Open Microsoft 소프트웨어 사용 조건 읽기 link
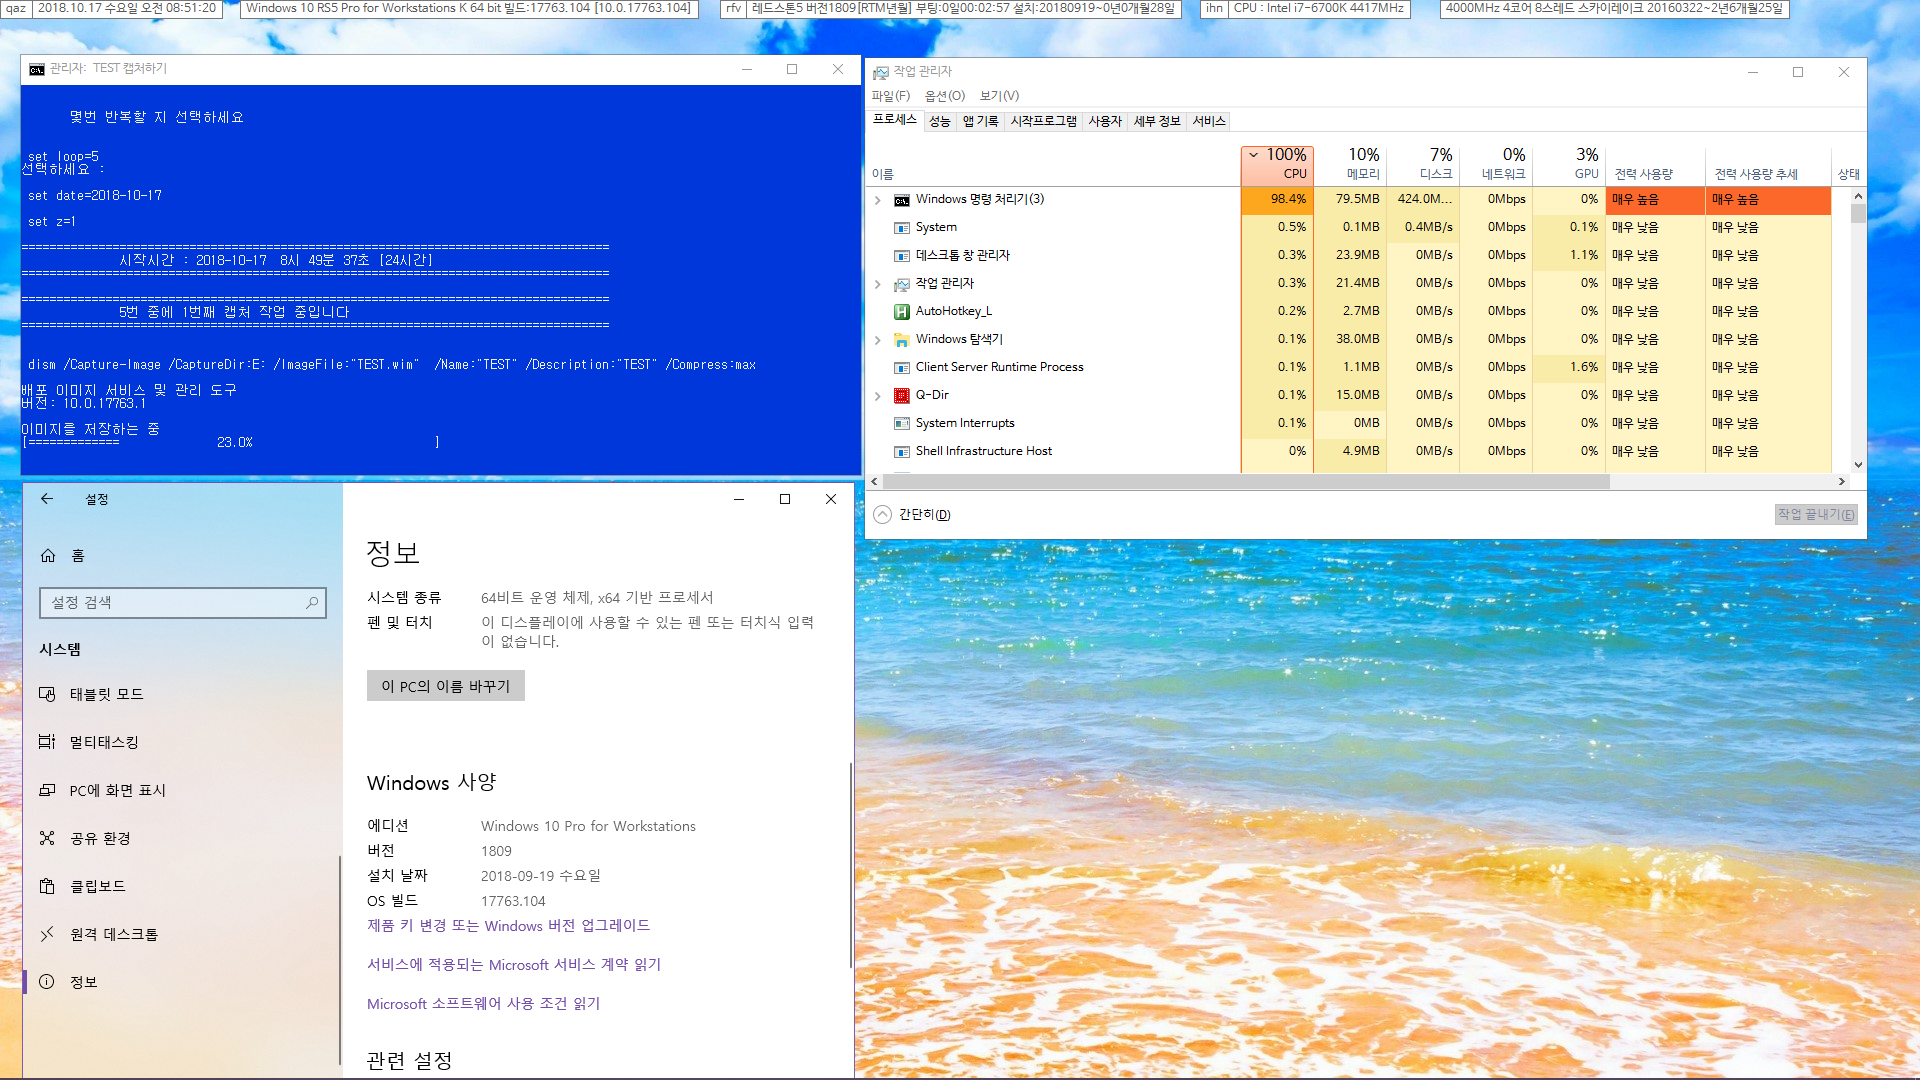The image size is (1920, 1080). click(x=483, y=1004)
